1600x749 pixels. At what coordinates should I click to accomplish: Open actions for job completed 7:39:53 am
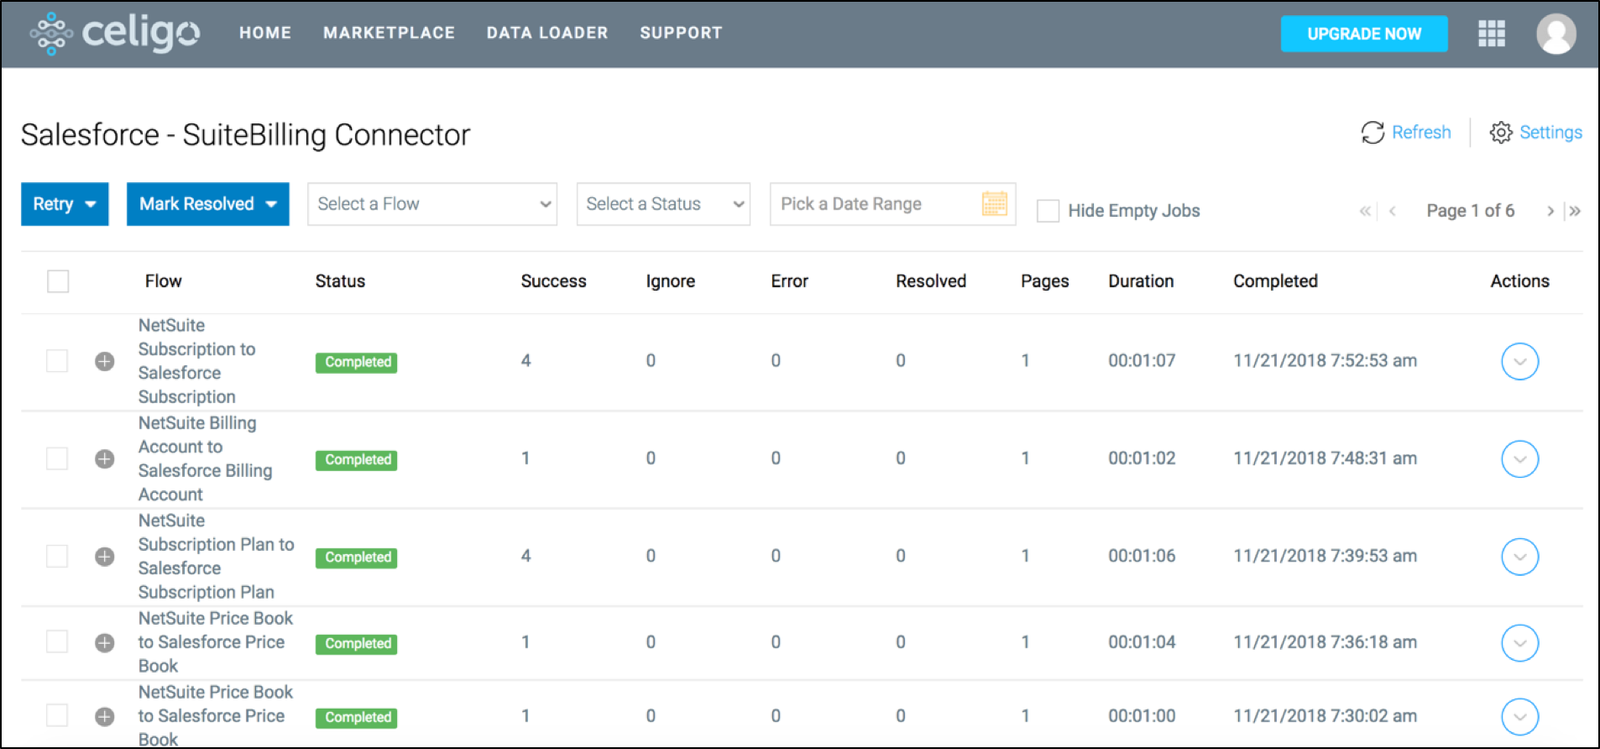(1519, 556)
